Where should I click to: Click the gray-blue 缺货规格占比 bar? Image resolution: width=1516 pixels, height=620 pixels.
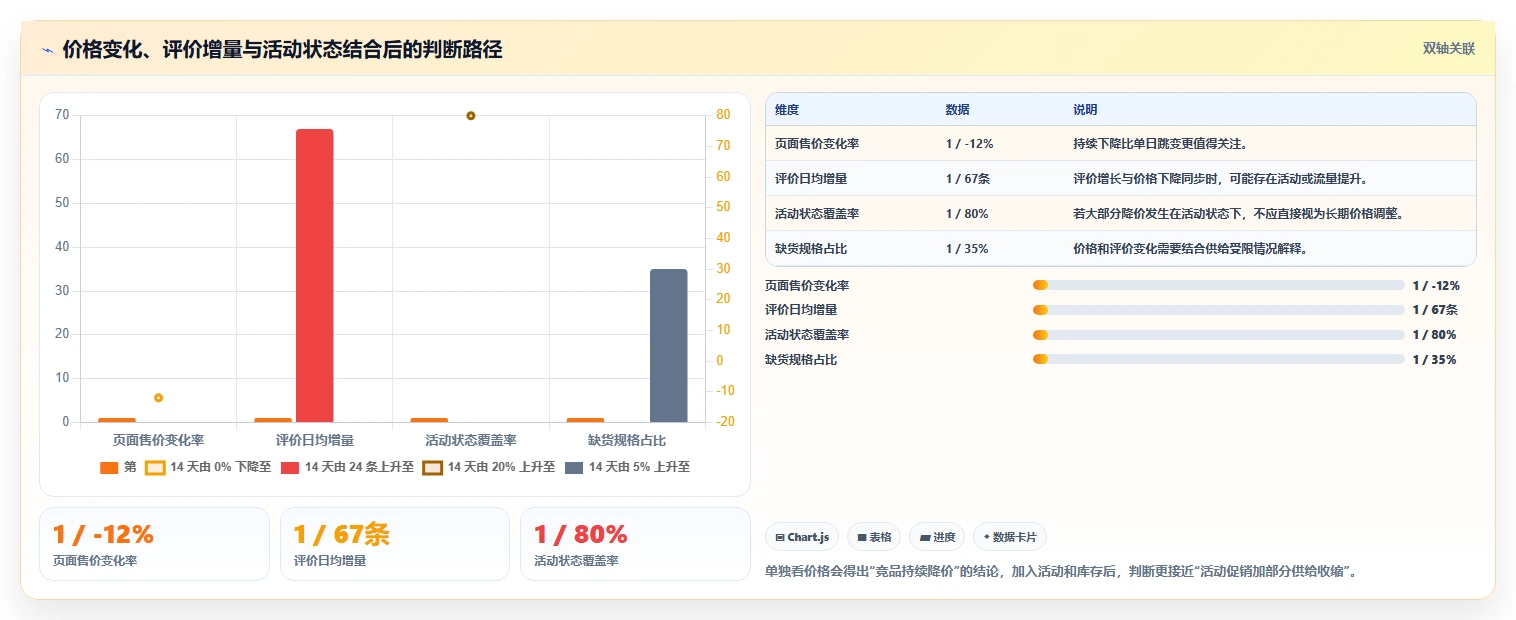point(669,345)
